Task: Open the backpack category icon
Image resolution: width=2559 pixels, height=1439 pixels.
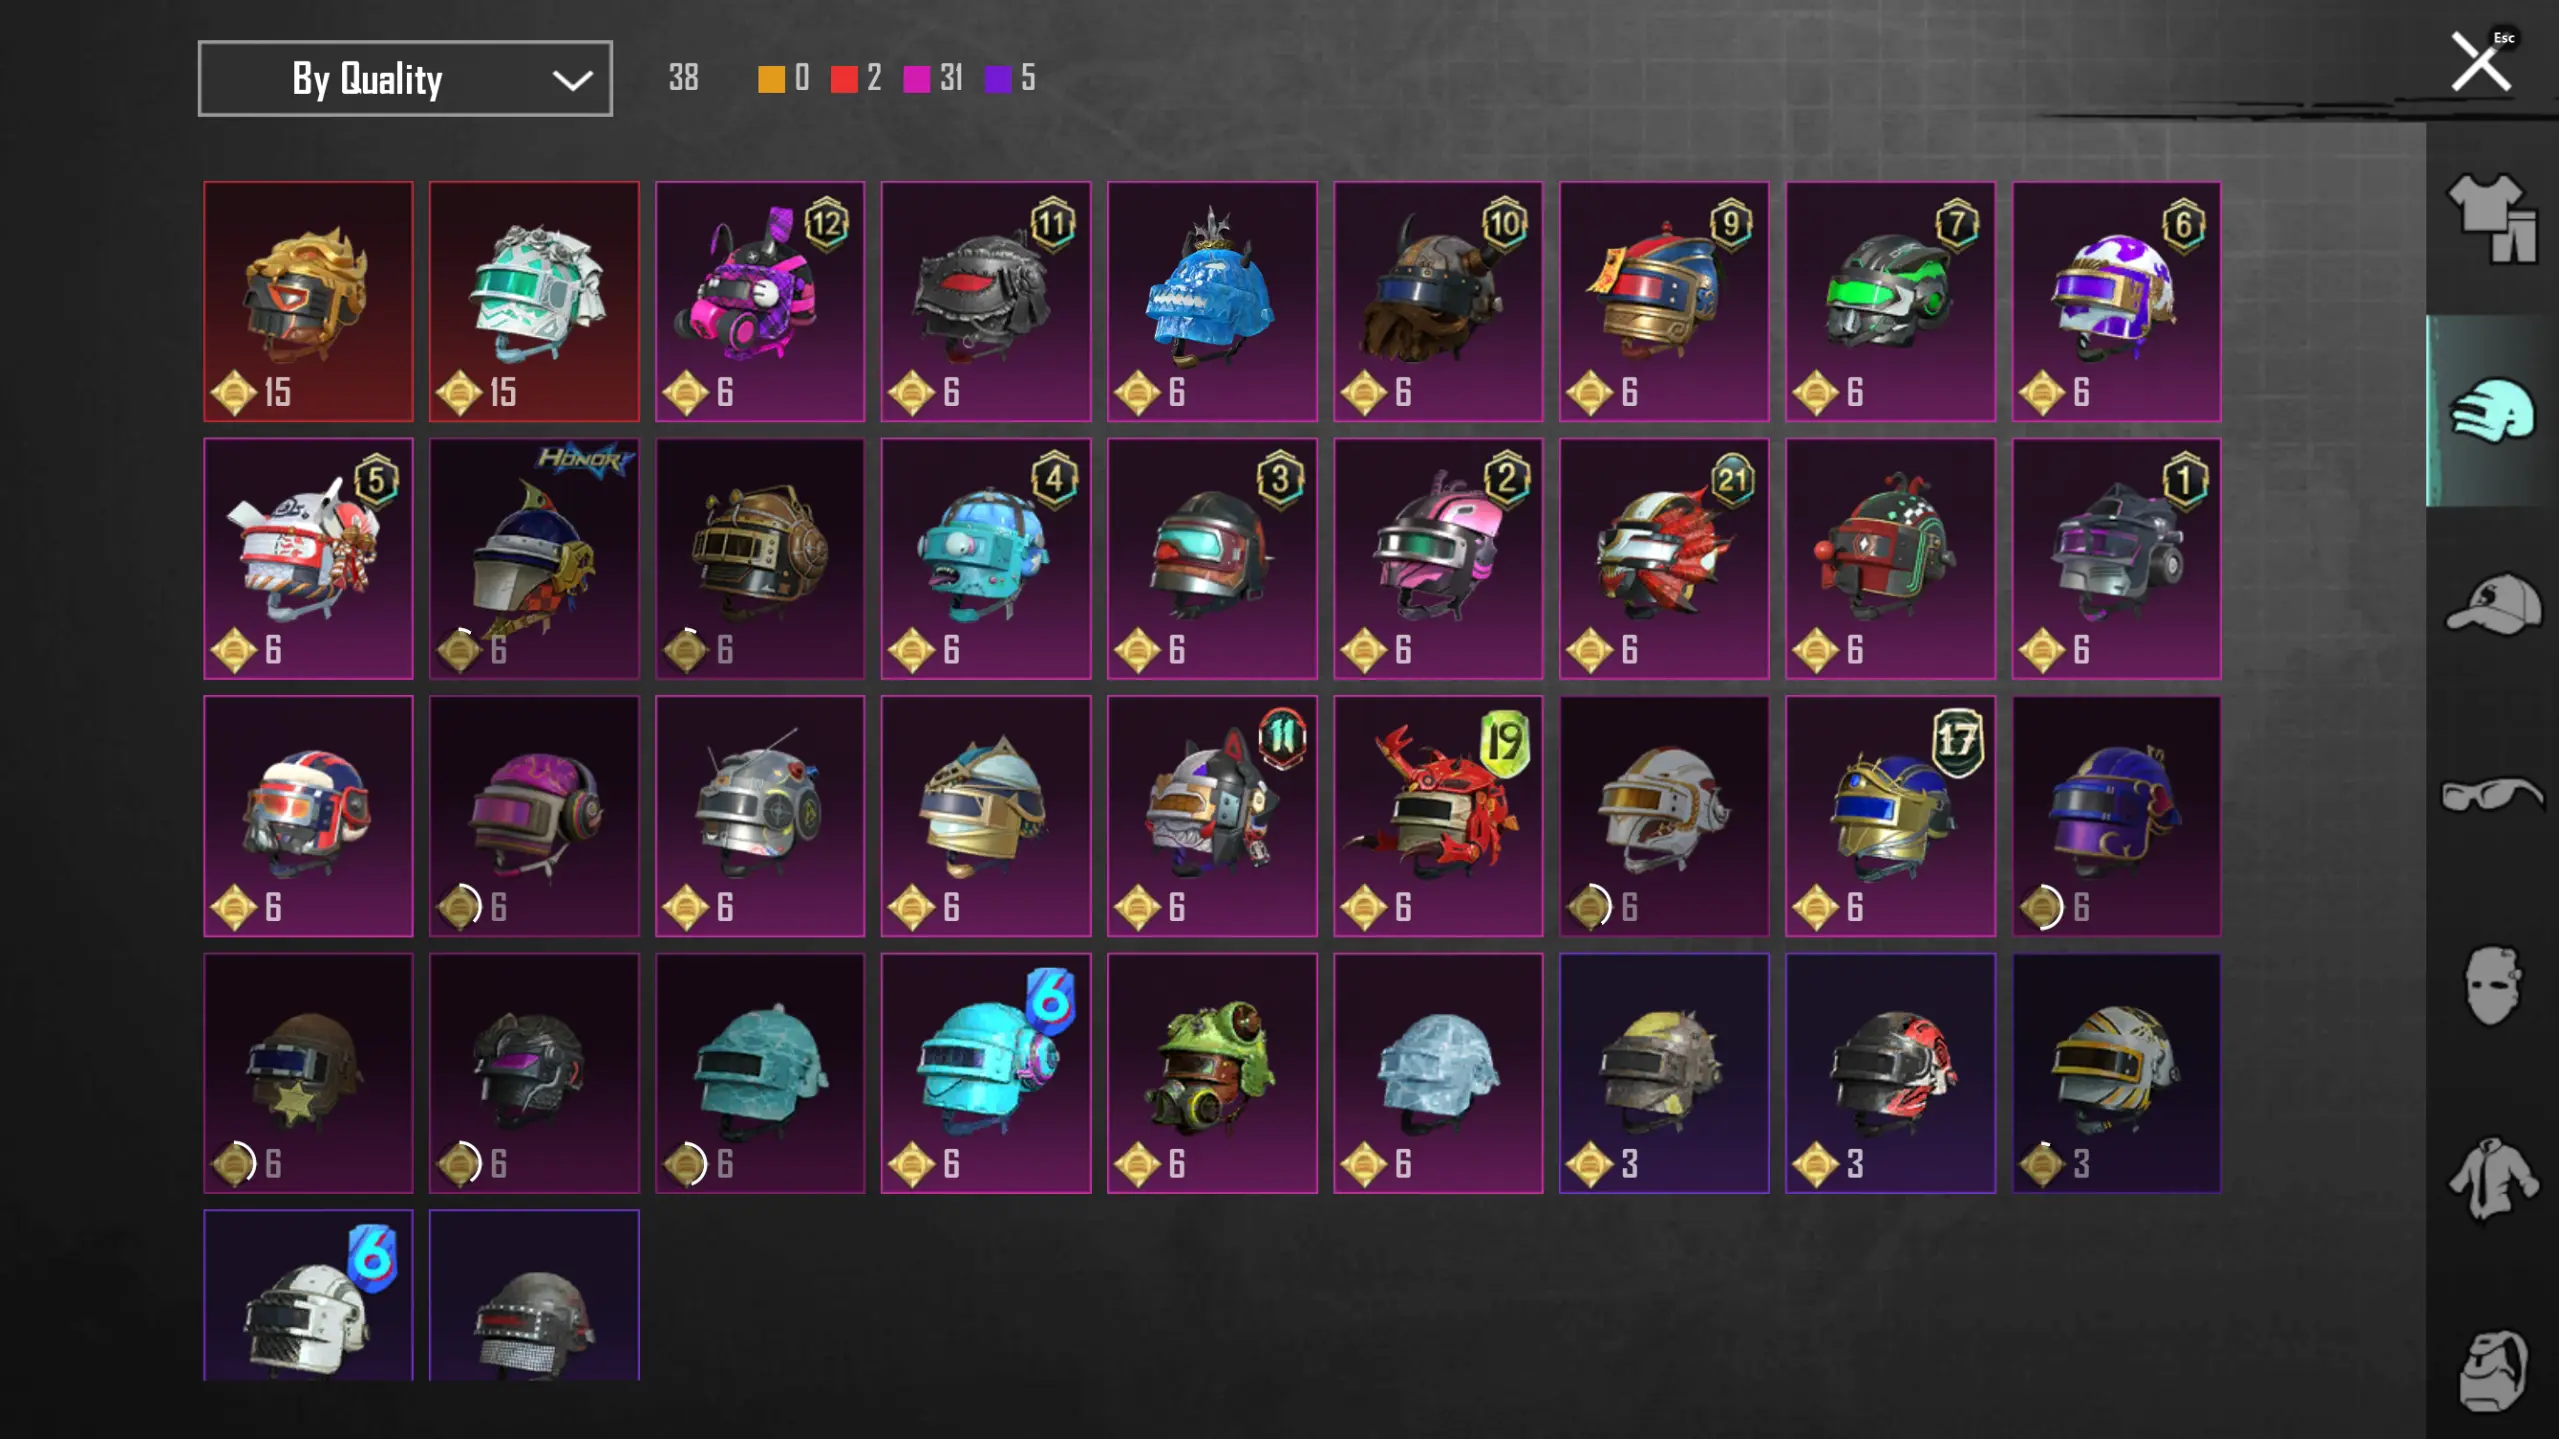Action: pos(2492,1370)
